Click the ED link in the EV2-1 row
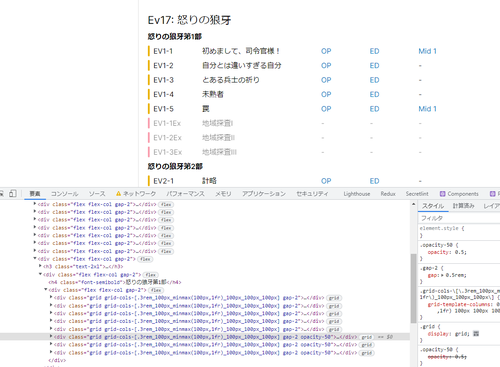The height and width of the screenshot is (367, 500). pos(374,181)
